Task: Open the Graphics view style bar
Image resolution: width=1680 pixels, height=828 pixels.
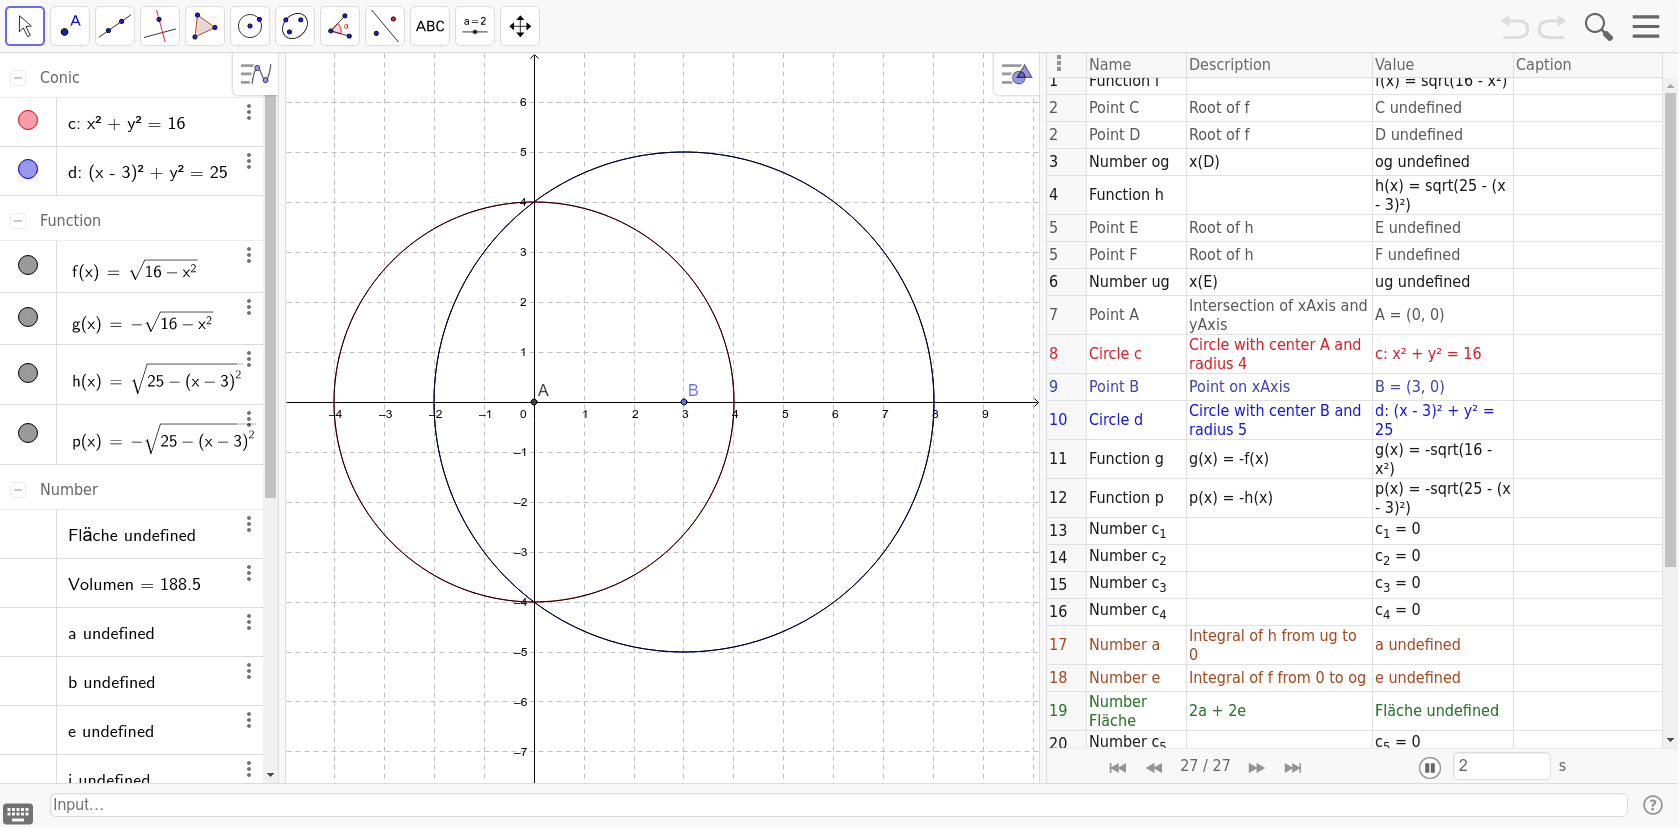Action: pos(1016,74)
